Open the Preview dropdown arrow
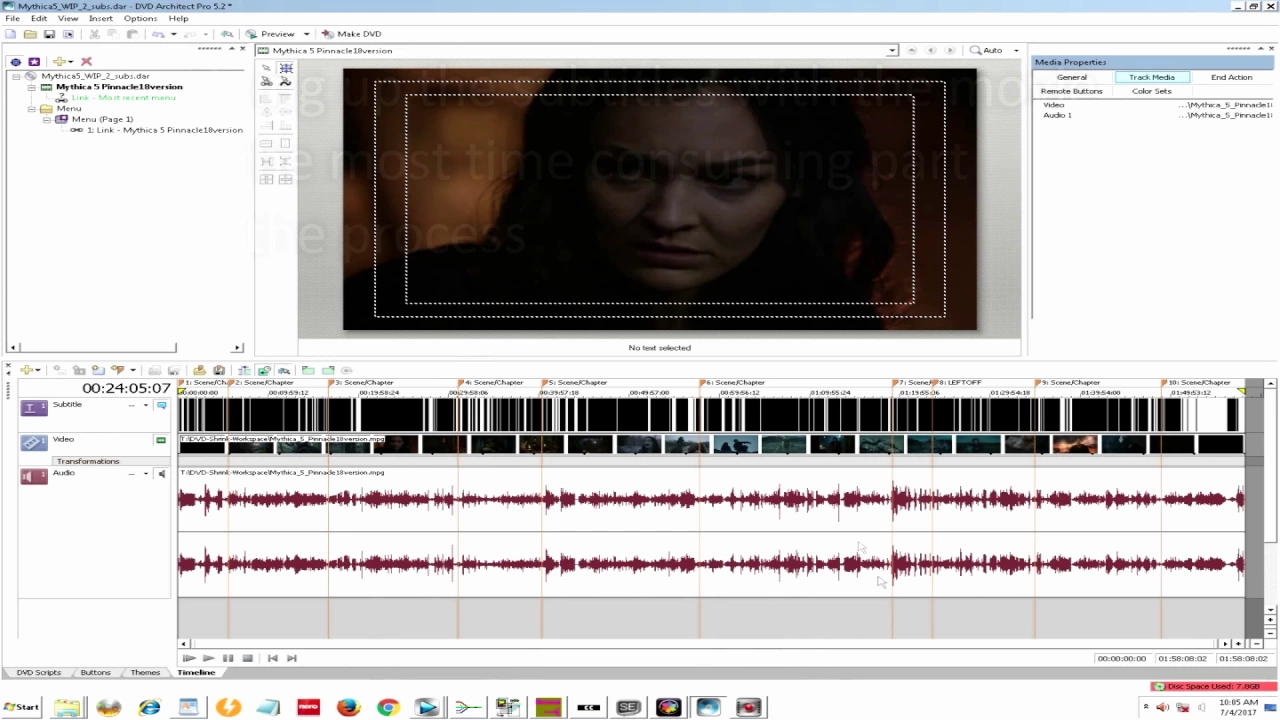 [x=307, y=34]
